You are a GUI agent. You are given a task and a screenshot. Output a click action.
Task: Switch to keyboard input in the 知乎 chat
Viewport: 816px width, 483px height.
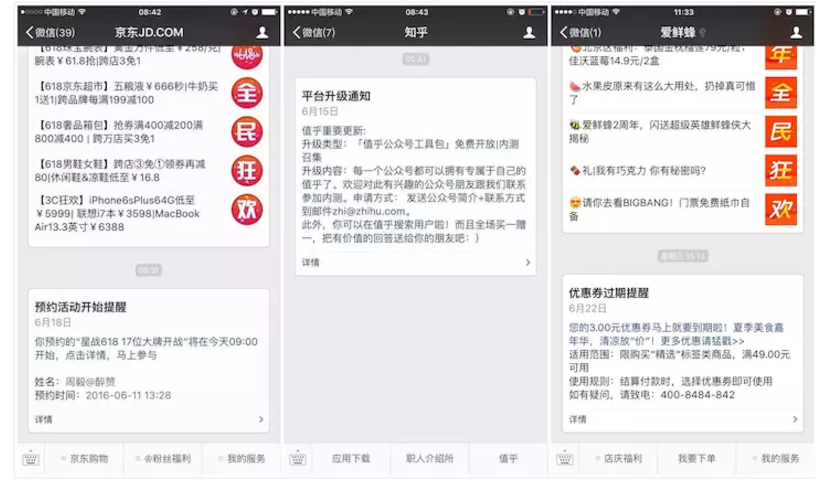pyautogui.click(x=298, y=459)
